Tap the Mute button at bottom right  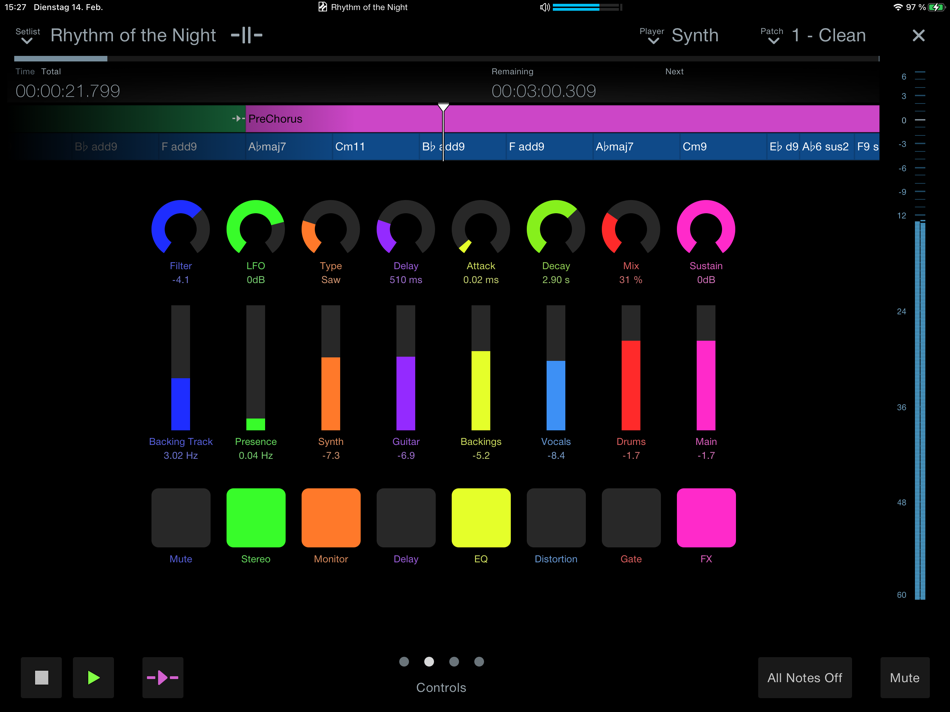(904, 677)
